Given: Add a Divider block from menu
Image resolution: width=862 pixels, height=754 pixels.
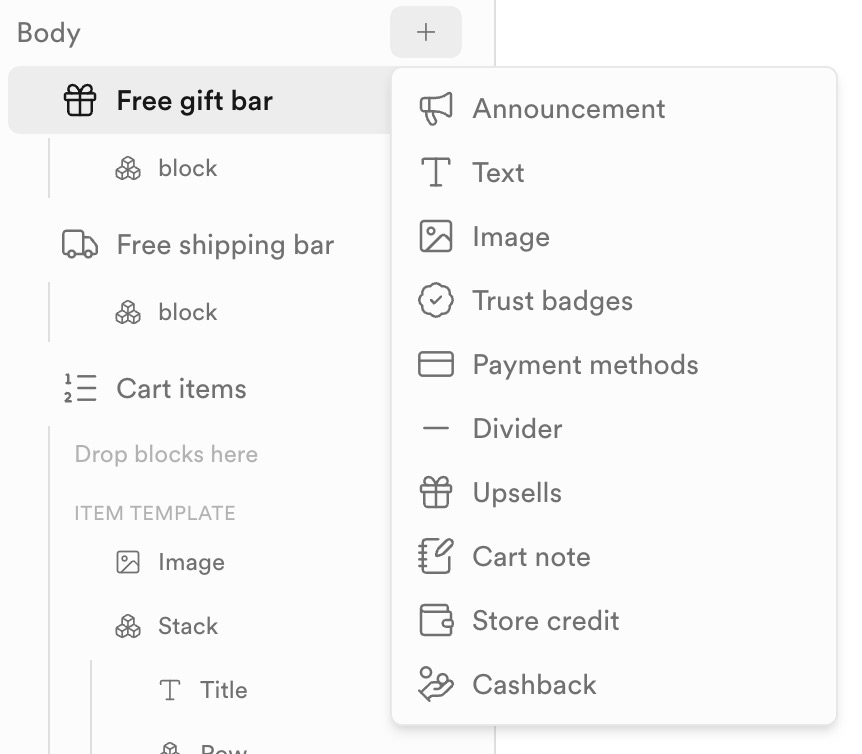Looking at the screenshot, I should click(614, 428).
